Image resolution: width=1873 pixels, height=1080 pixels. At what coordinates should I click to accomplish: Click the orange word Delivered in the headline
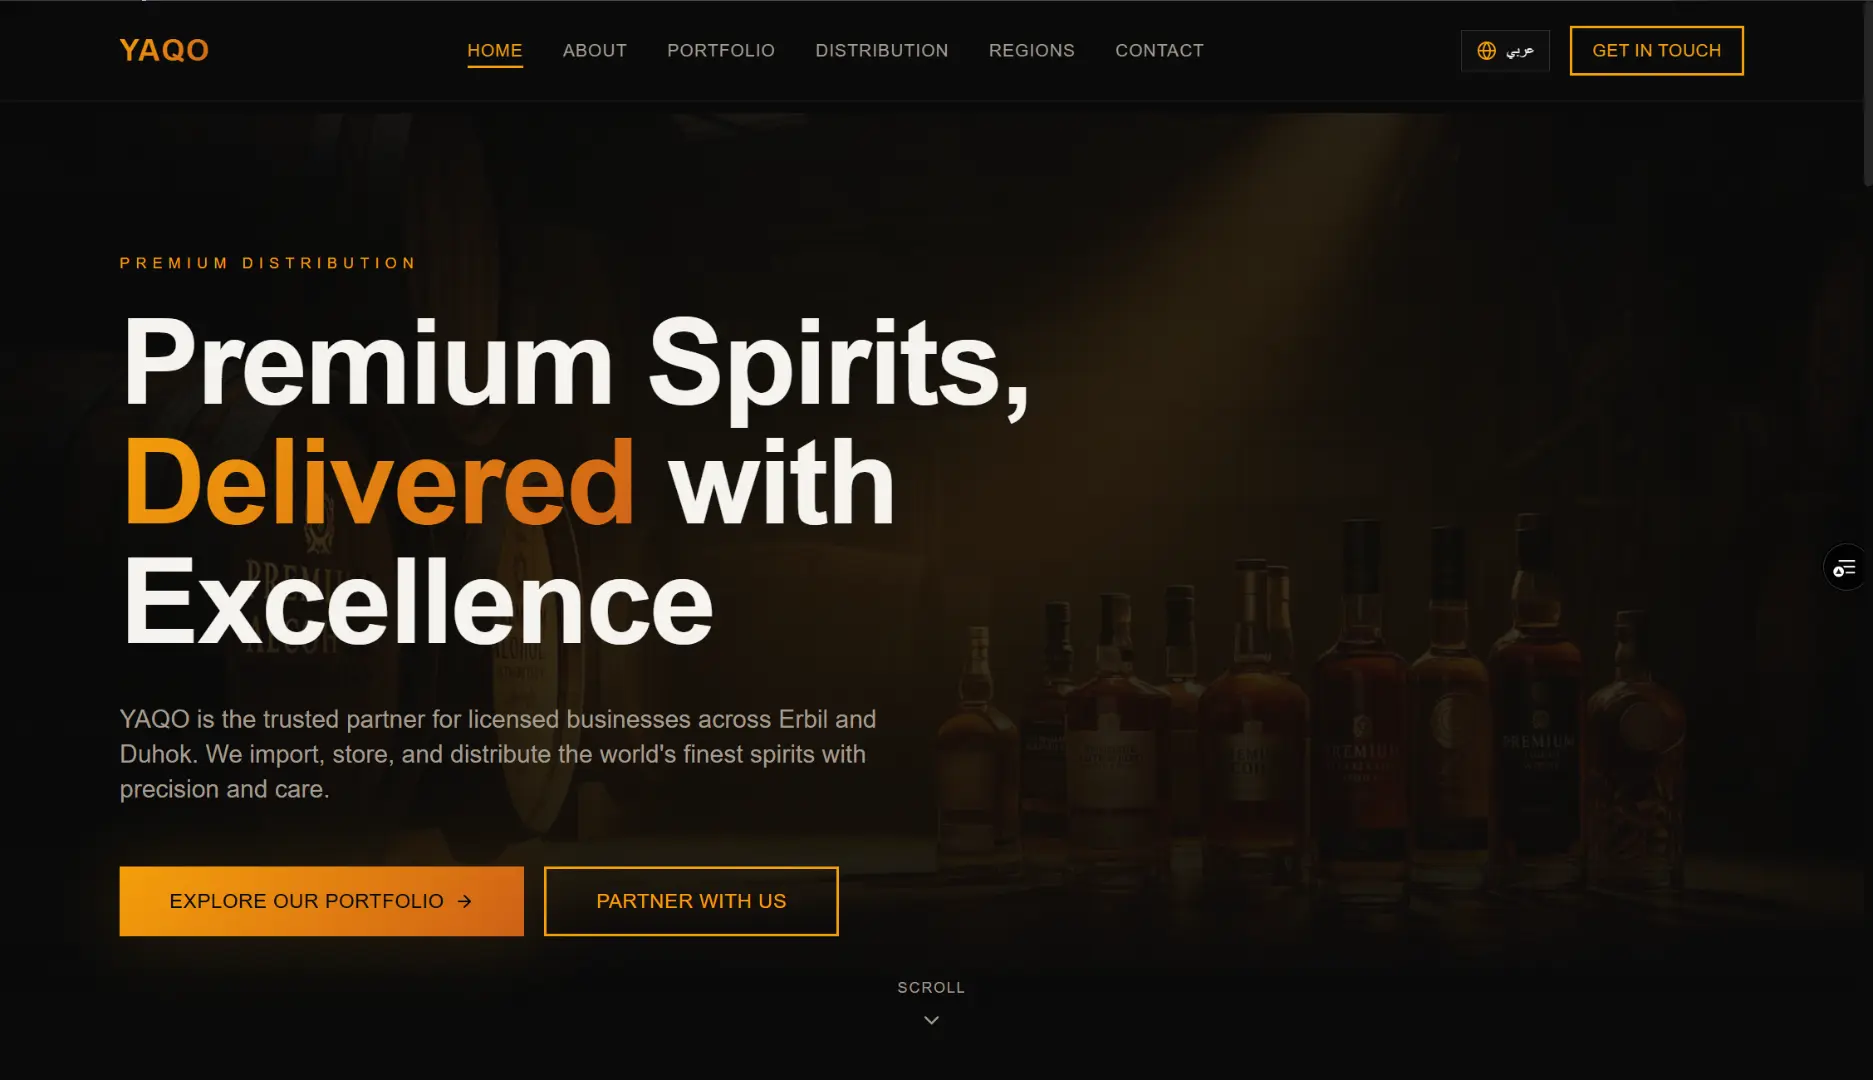click(379, 483)
